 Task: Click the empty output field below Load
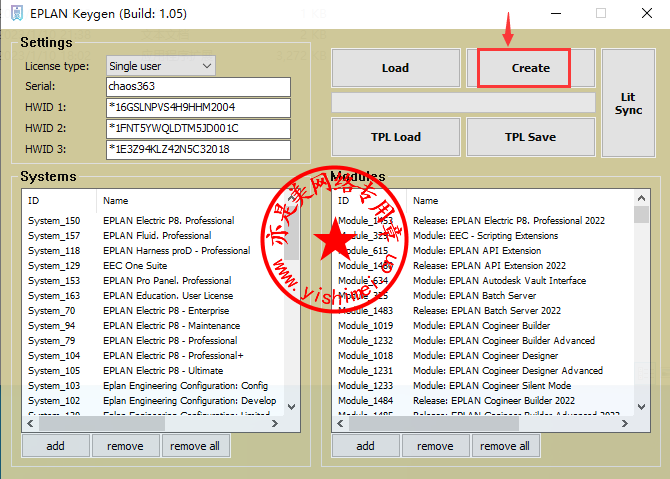(463, 103)
